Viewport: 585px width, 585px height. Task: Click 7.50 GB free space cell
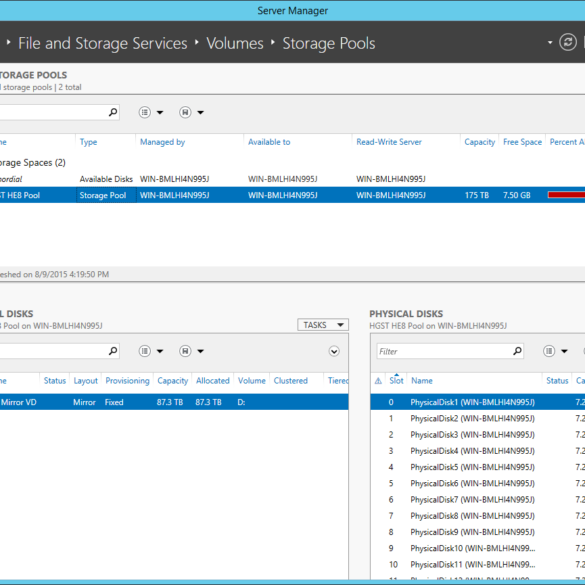[x=516, y=195]
